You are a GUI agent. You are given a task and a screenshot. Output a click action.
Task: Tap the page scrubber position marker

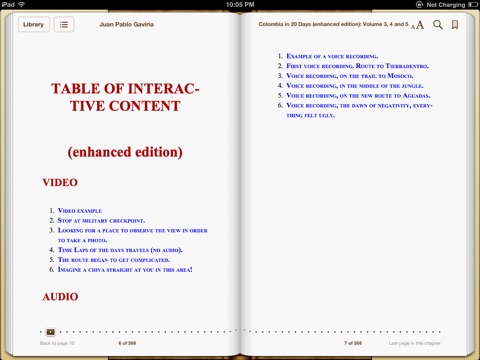(50, 332)
